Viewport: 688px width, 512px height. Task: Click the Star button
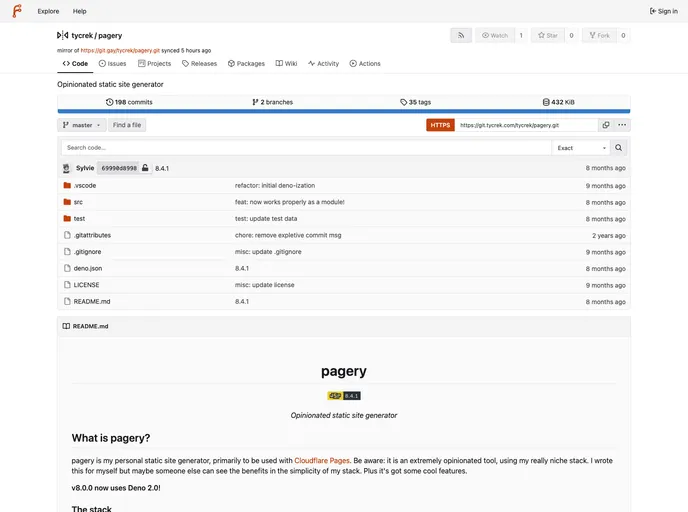click(x=548, y=36)
